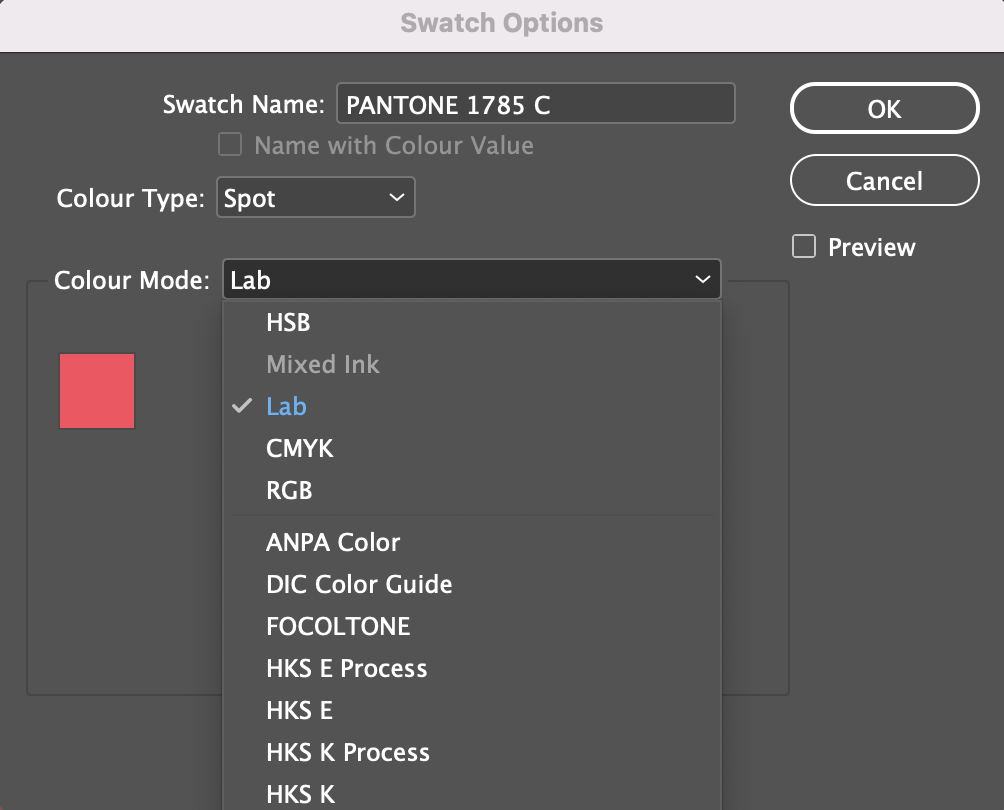This screenshot has width=1004, height=810.
Task: Click the Swatch Name text field
Action: click(x=535, y=103)
